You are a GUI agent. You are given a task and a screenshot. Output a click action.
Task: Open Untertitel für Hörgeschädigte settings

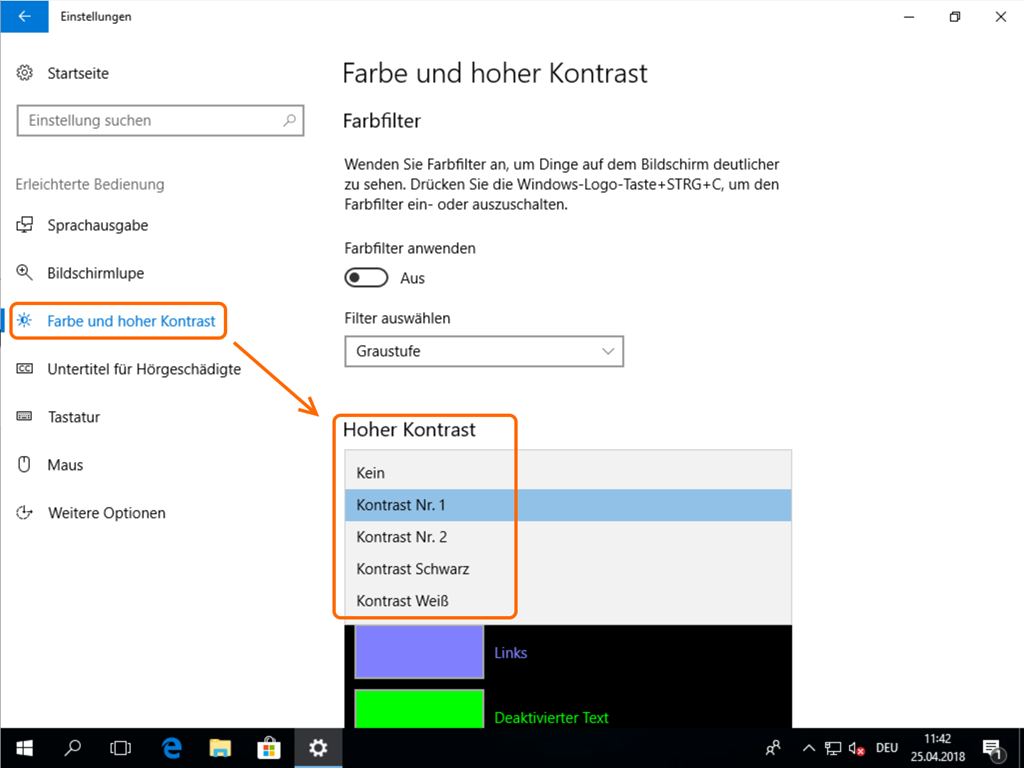click(143, 369)
